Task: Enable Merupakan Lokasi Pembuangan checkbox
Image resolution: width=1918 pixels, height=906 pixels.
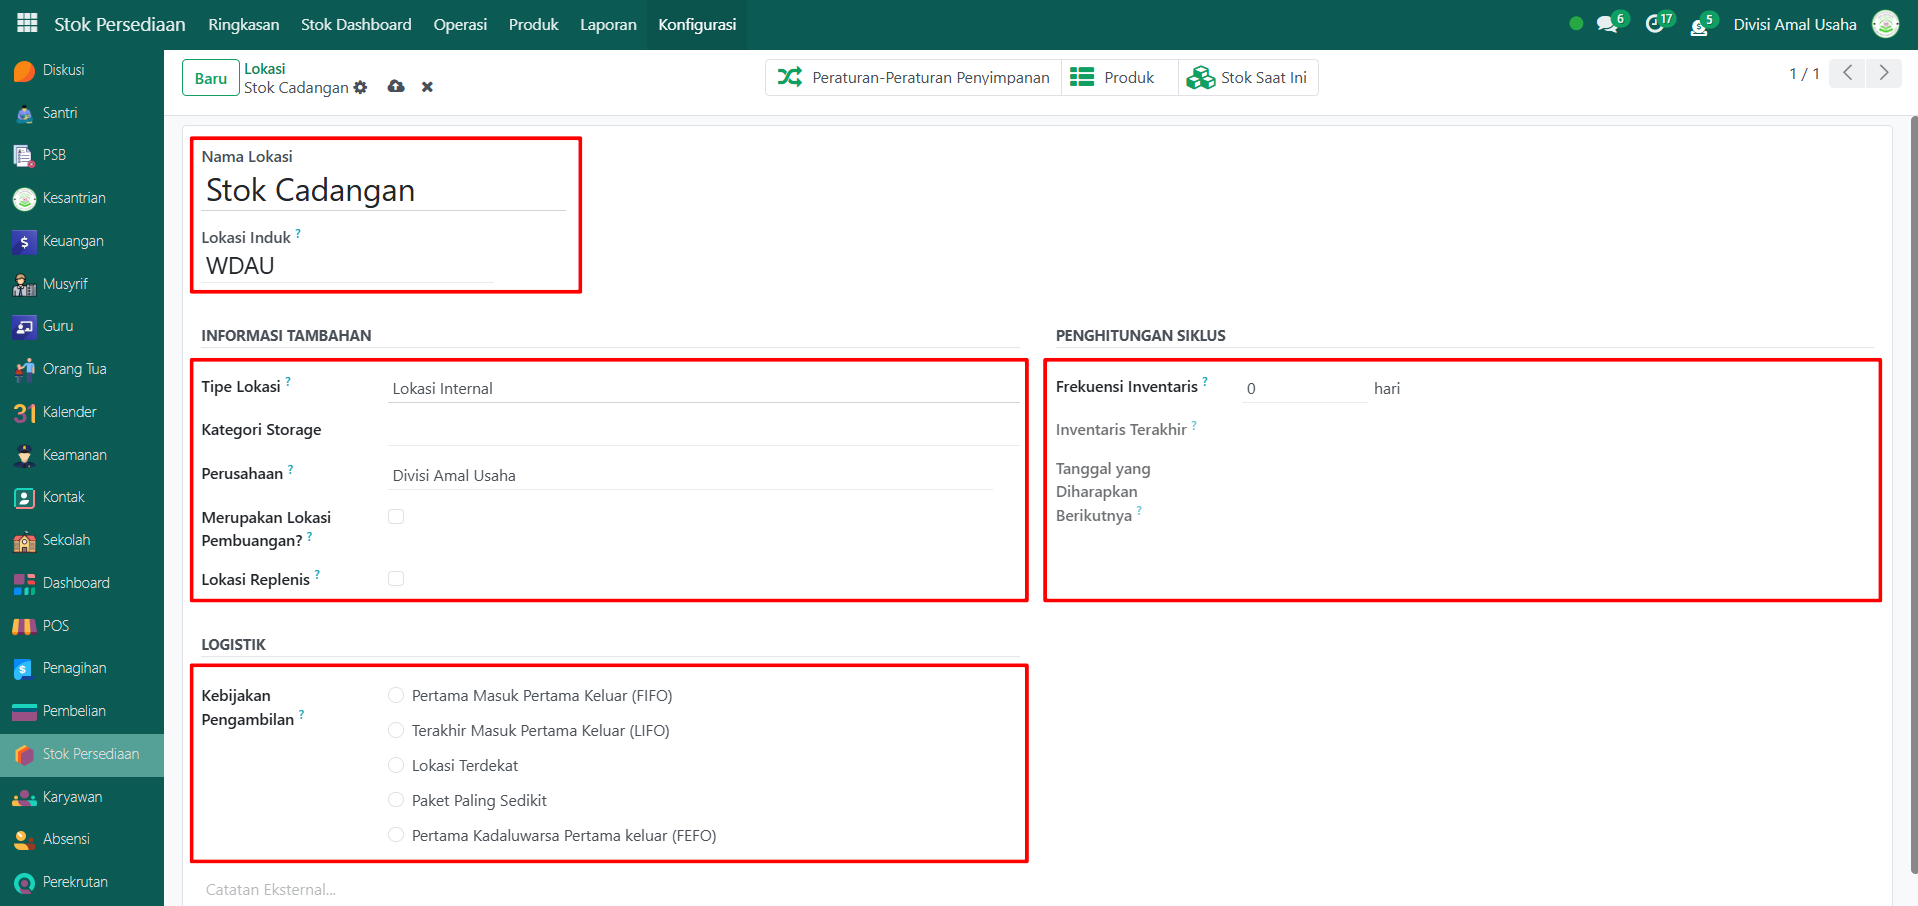Action: [396, 517]
